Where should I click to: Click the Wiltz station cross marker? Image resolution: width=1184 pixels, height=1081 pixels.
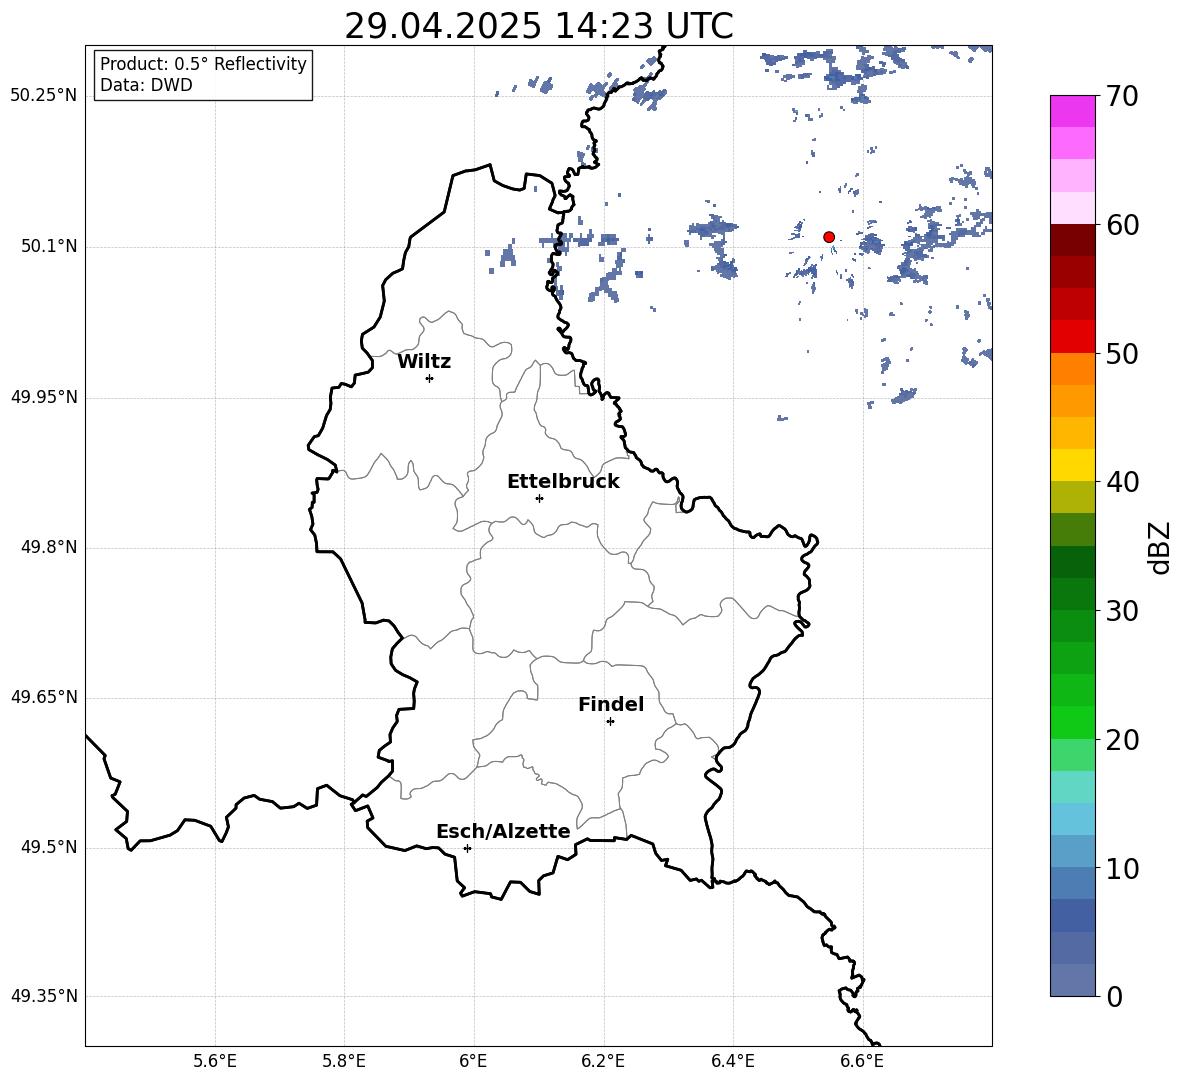(x=430, y=378)
